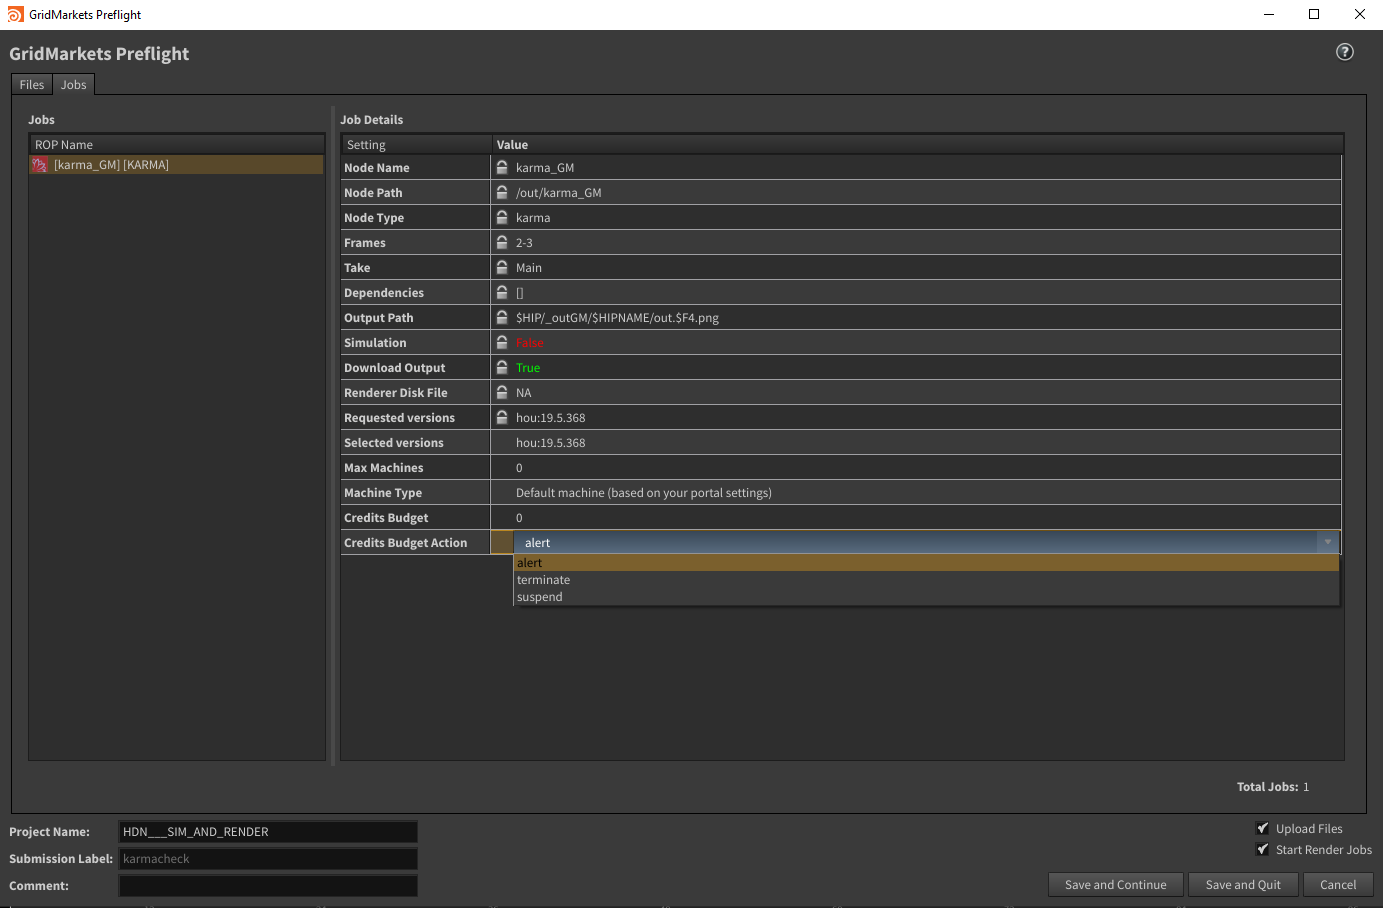
Task: Click the Credits Budget value cell
Action: point(916,518)
